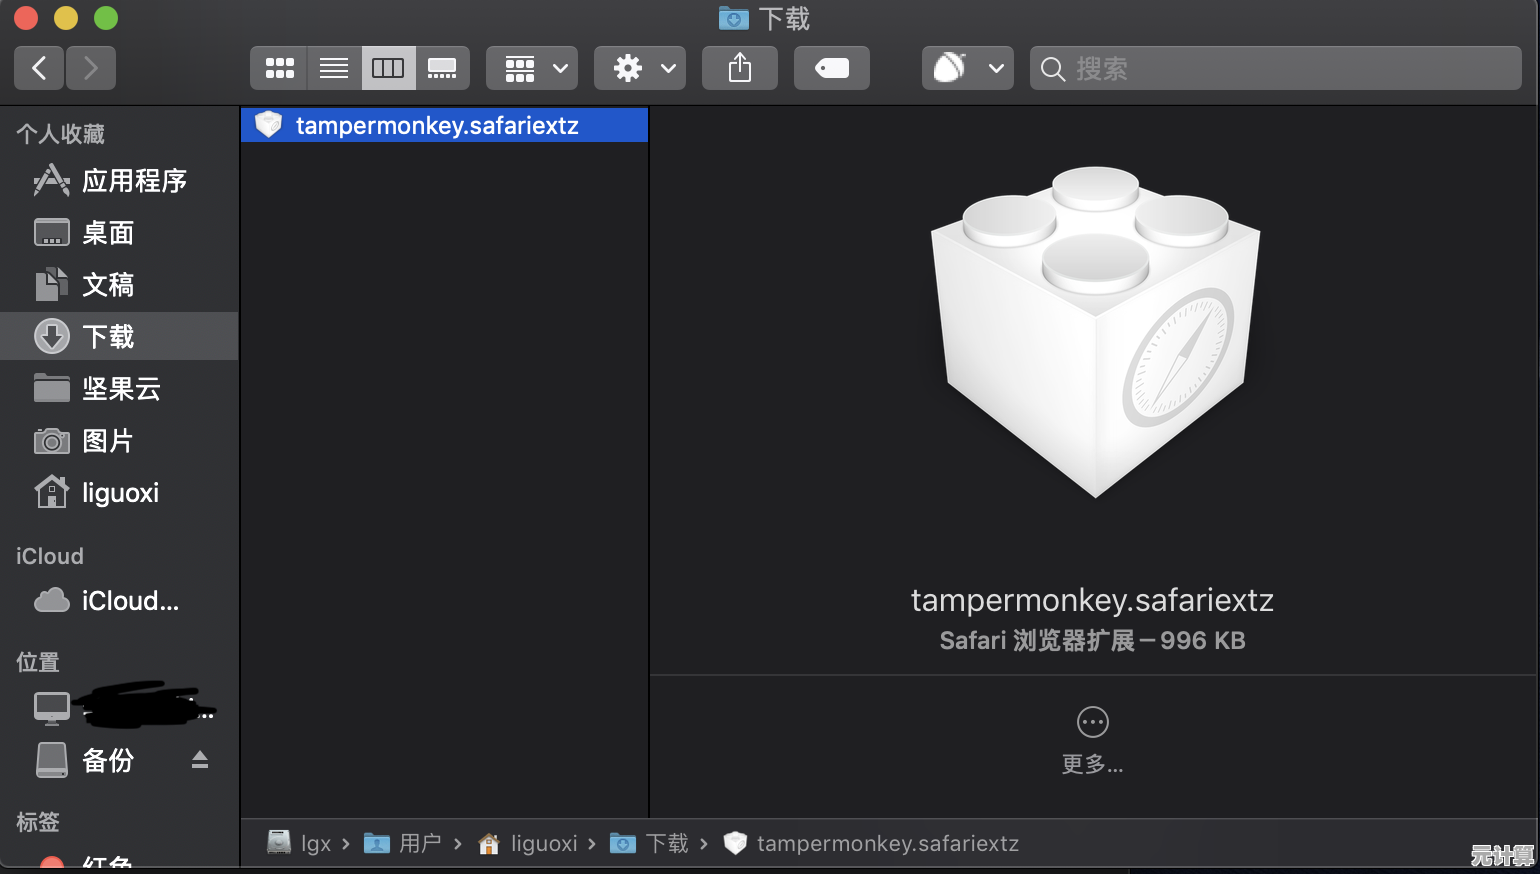Open iCloud Drive in the sidebar

pyautogui.click(x=119, y=600)
